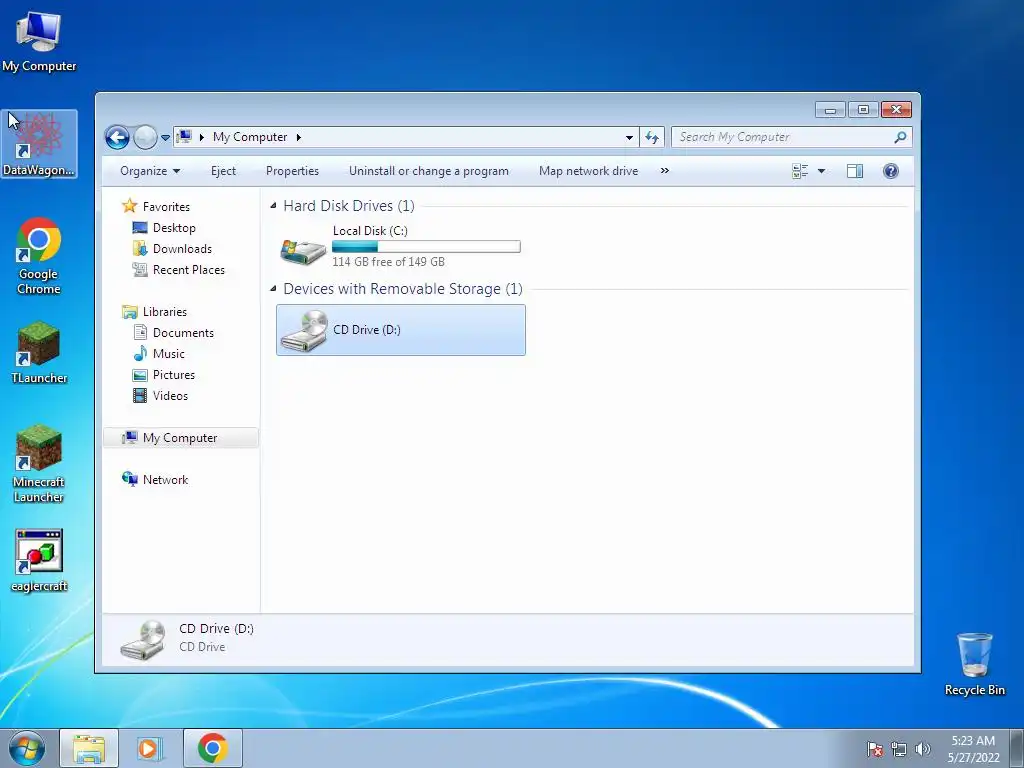The height and width of the screenshot is (768, 1024).
Task: Click the network tray icon
Action: 899,749
